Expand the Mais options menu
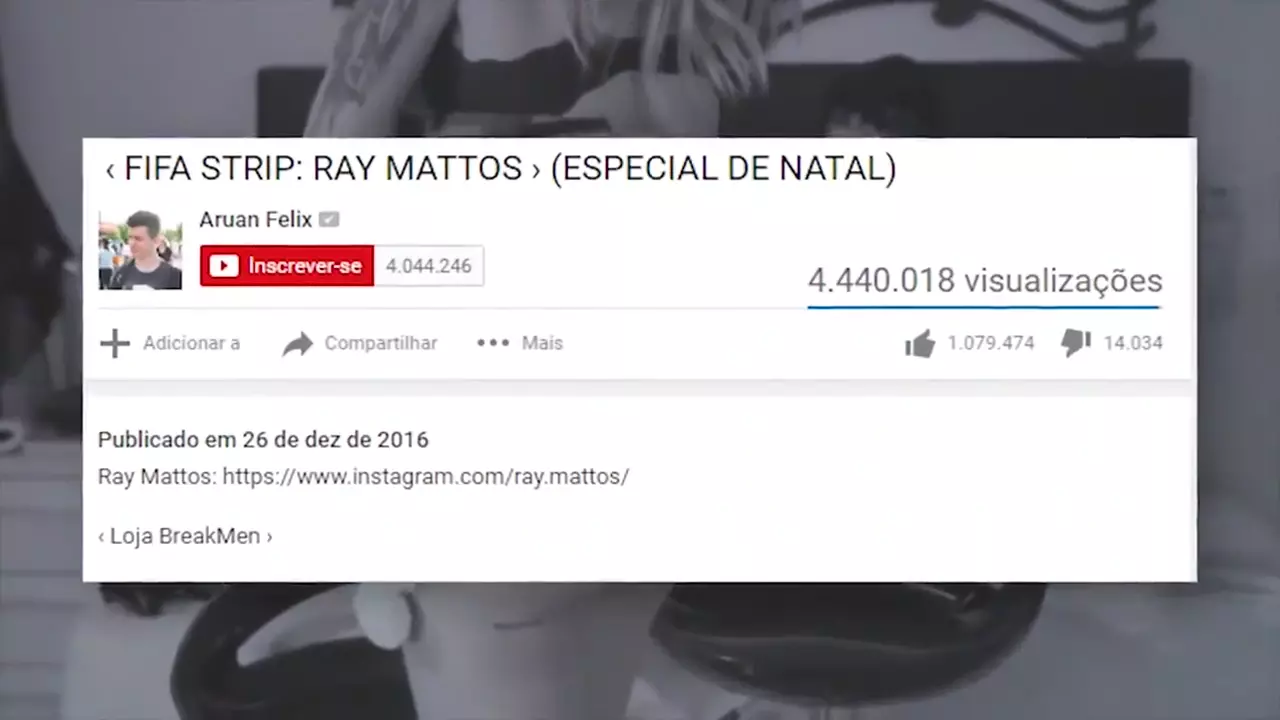 pyautogui.click(x=542, y=343)
